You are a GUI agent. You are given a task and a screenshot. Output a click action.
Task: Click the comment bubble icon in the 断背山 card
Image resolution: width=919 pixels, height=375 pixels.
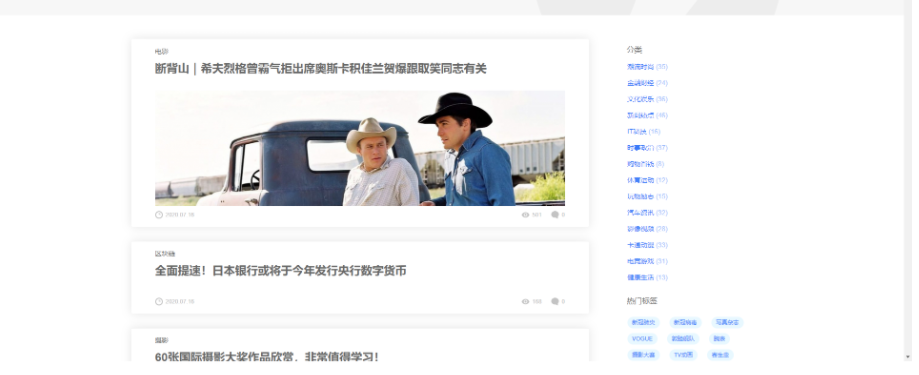pos(554,215)
